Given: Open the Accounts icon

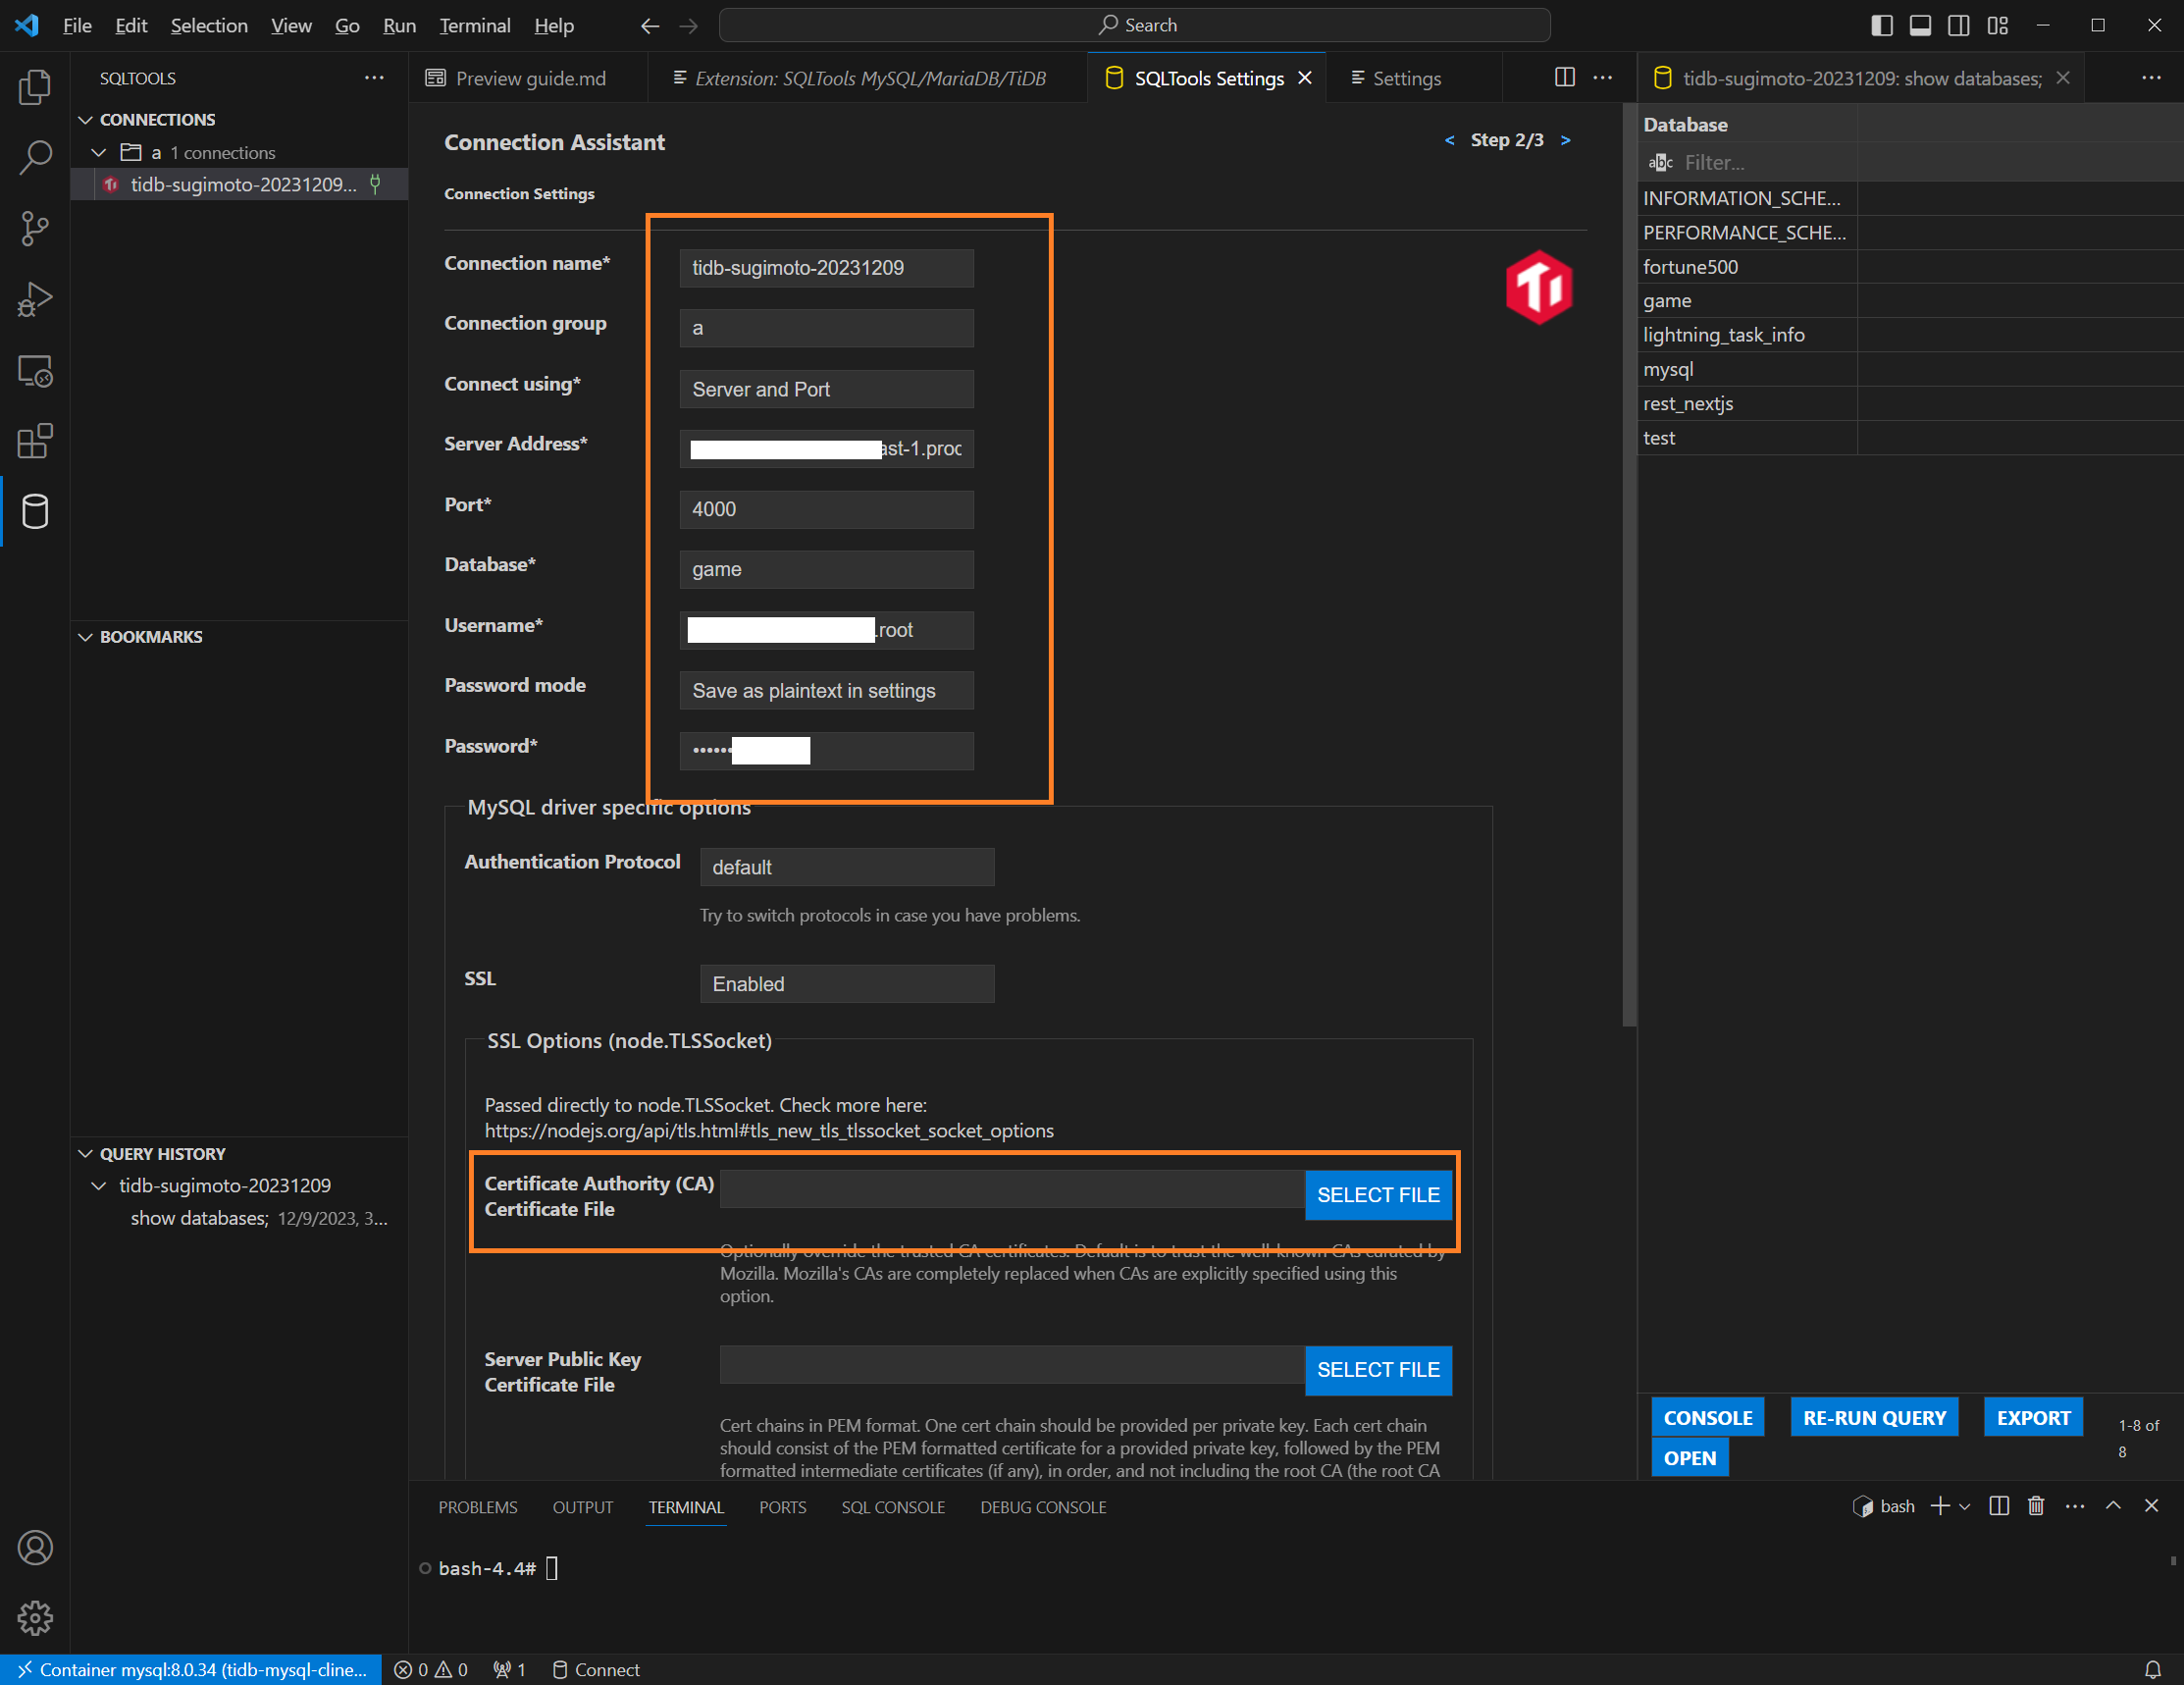Looking at the screenshot, I should click(34, 1547).
